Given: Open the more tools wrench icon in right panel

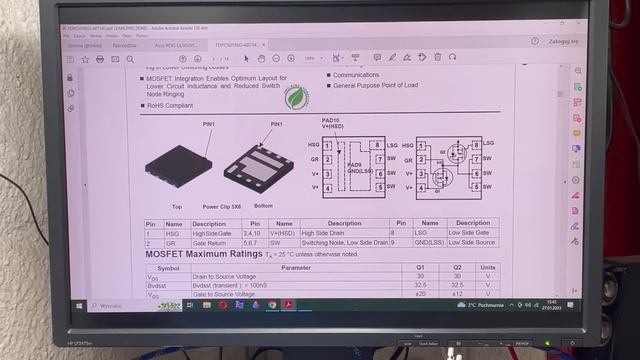Looking at the screenshot, I should [575, 242].
